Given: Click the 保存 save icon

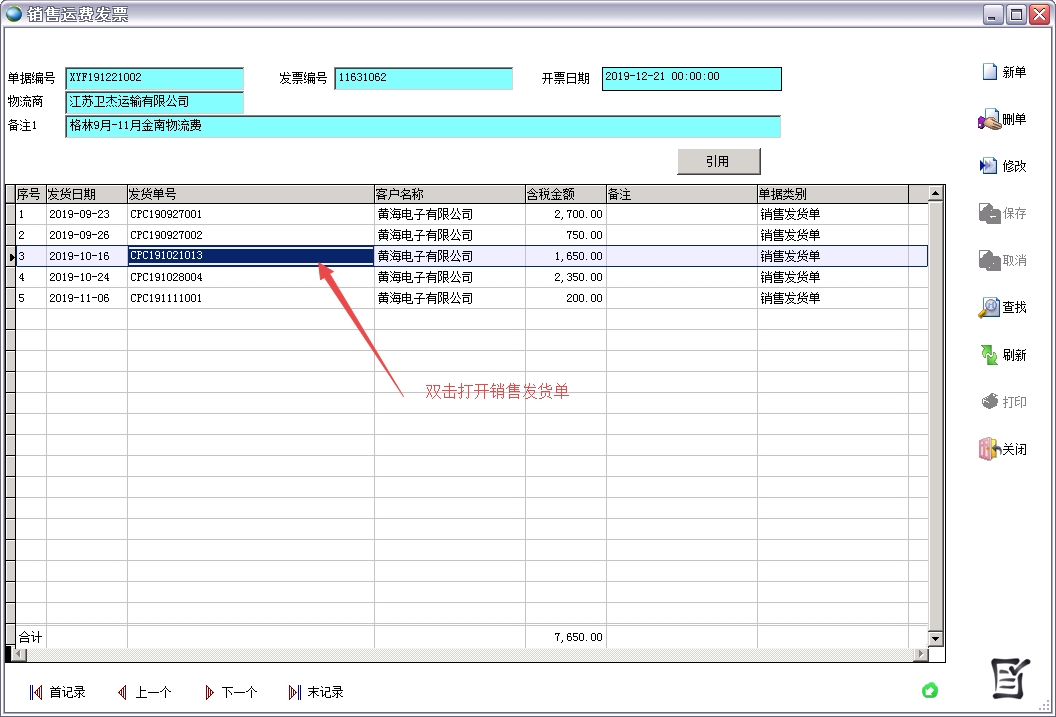Looking at the screenshot, I should pyautogui.click(x=1005, y=213).
